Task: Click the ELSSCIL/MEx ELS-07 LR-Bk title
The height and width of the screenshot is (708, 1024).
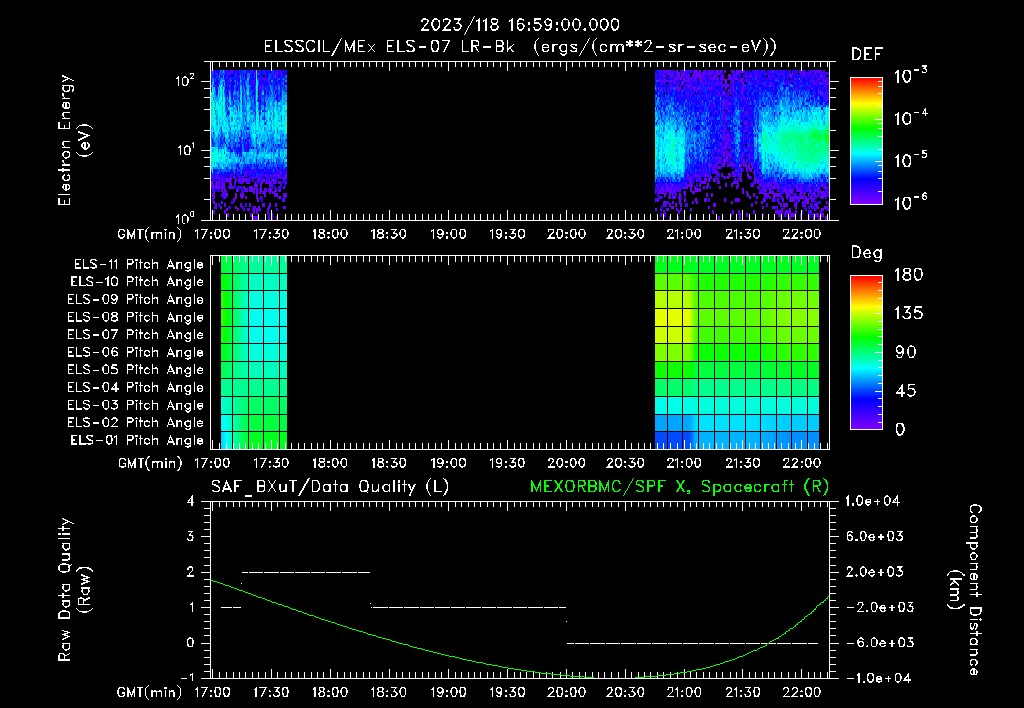Action: 389,47
